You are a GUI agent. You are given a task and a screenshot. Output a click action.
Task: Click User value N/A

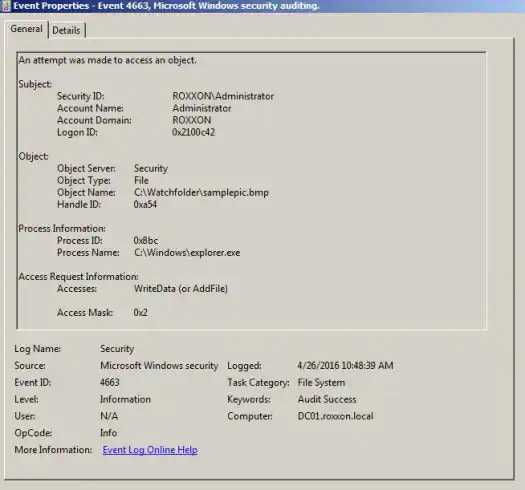pyautogui.click(x=109, y=416)
